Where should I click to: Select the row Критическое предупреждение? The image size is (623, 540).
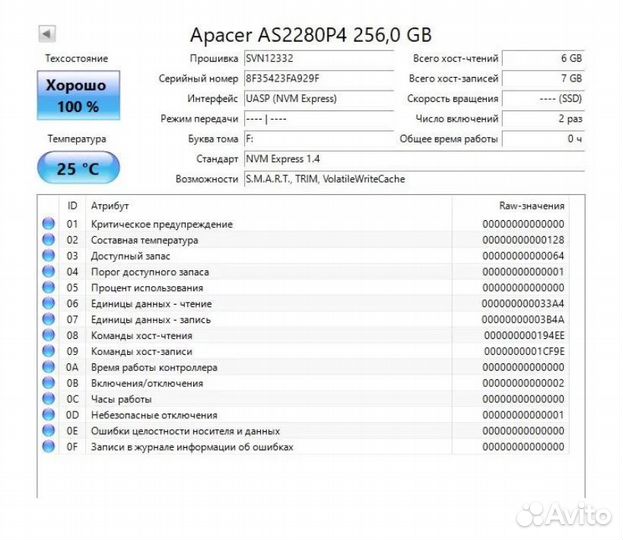(305, 224)
